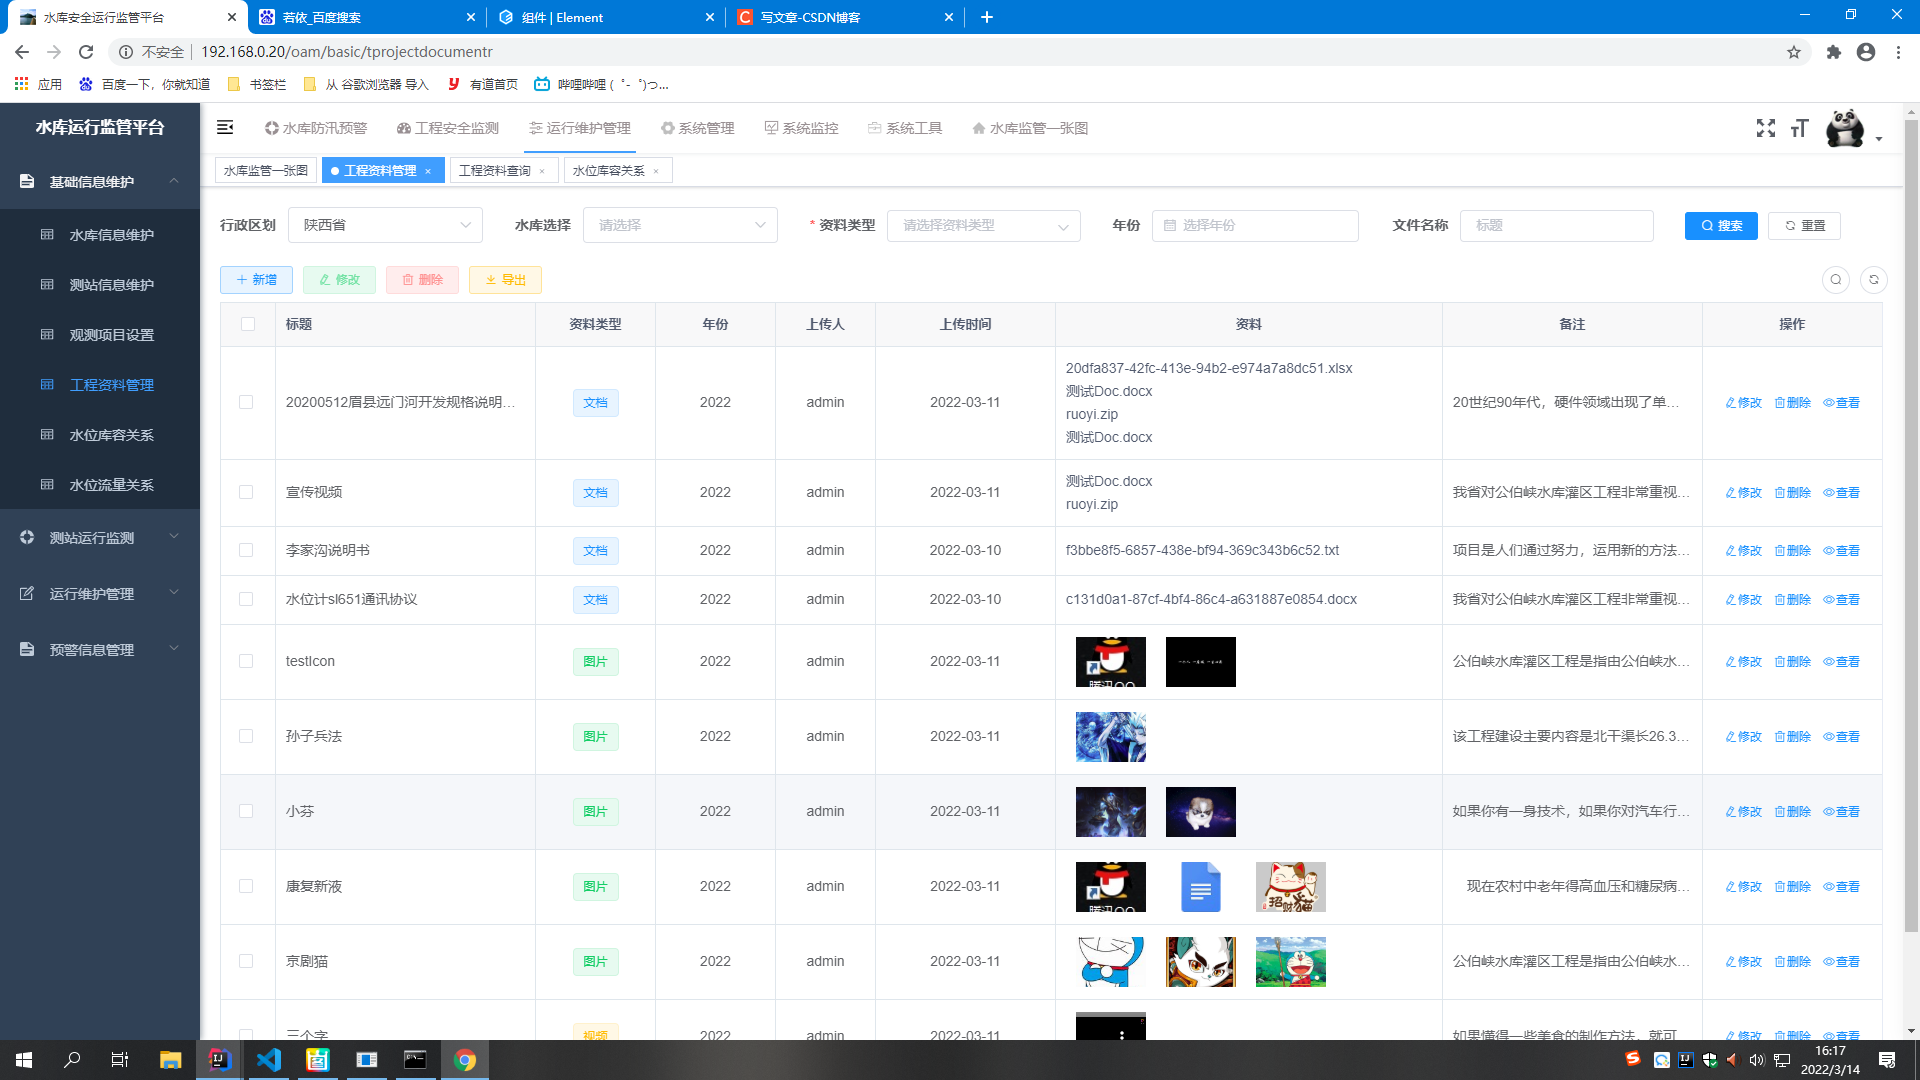The image size is (1920, 1080).
Task: Click the 新增 button
Action: pos(256,280)
